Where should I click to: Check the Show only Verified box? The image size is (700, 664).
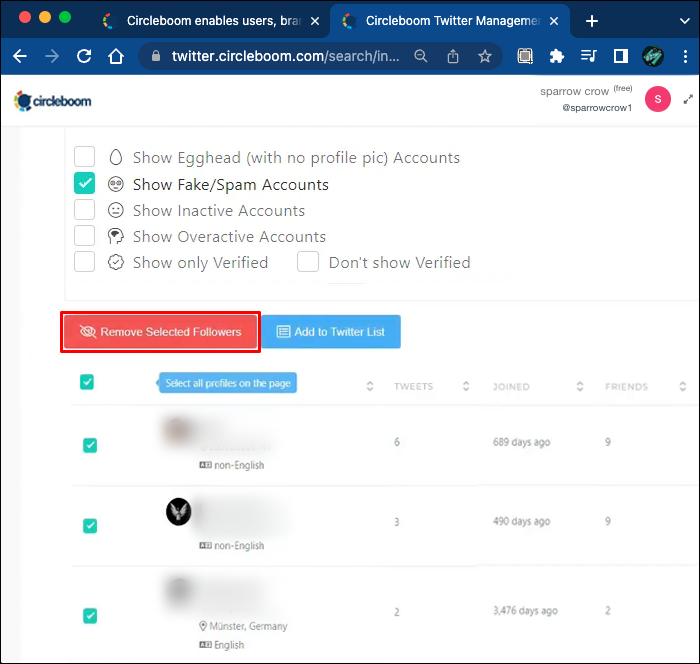pyautogui.click(x=84, y=262)
